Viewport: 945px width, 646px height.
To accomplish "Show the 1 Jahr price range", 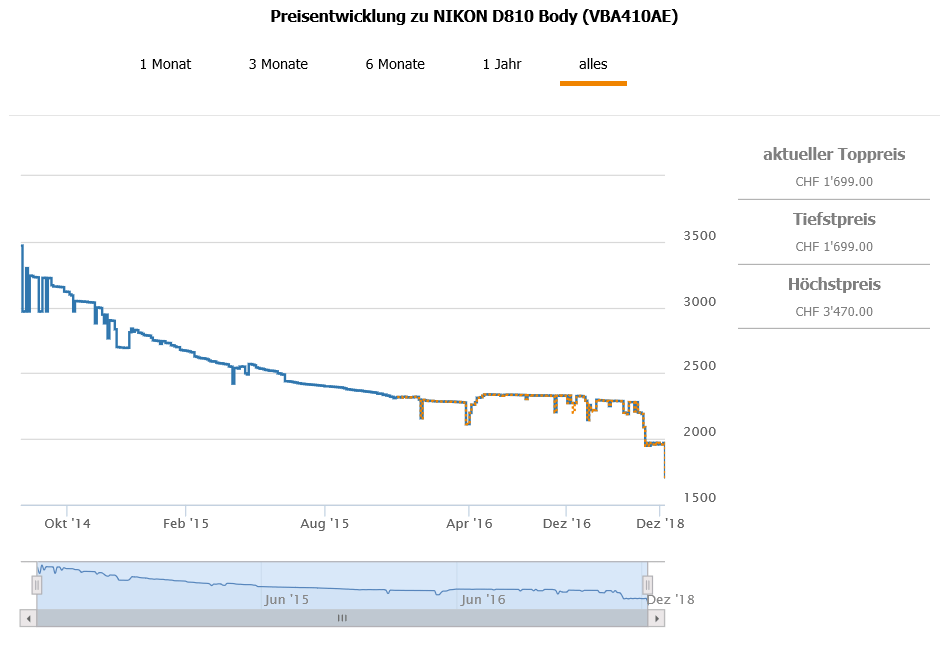I will click(x=501, y=64).
